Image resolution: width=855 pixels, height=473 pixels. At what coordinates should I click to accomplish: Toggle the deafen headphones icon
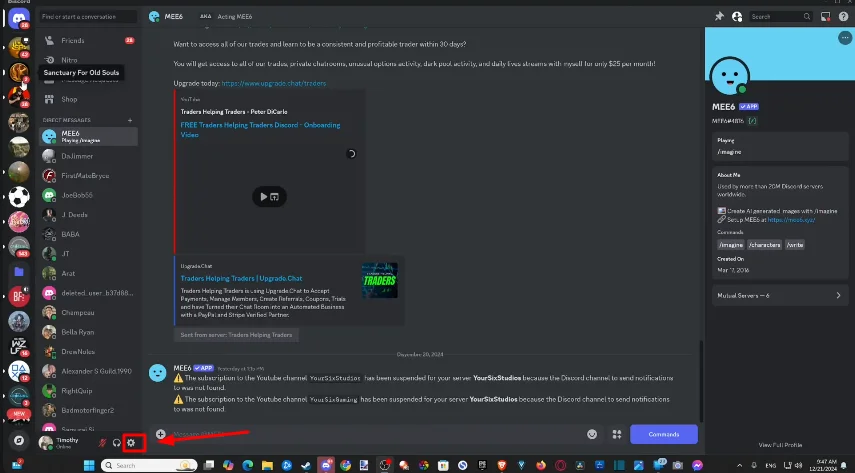[116, 442]
